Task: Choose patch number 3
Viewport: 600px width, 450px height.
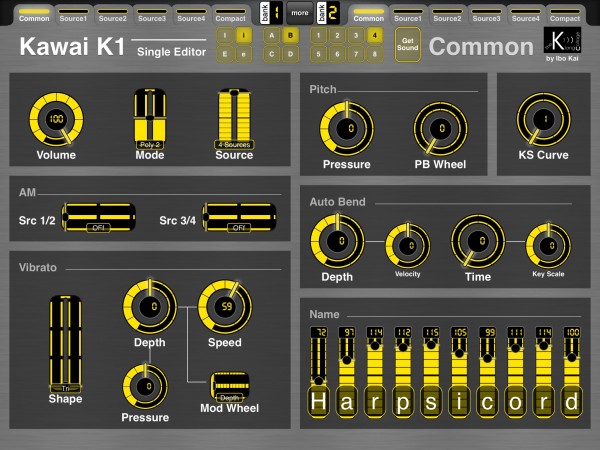Action: (x=356, y=36)
